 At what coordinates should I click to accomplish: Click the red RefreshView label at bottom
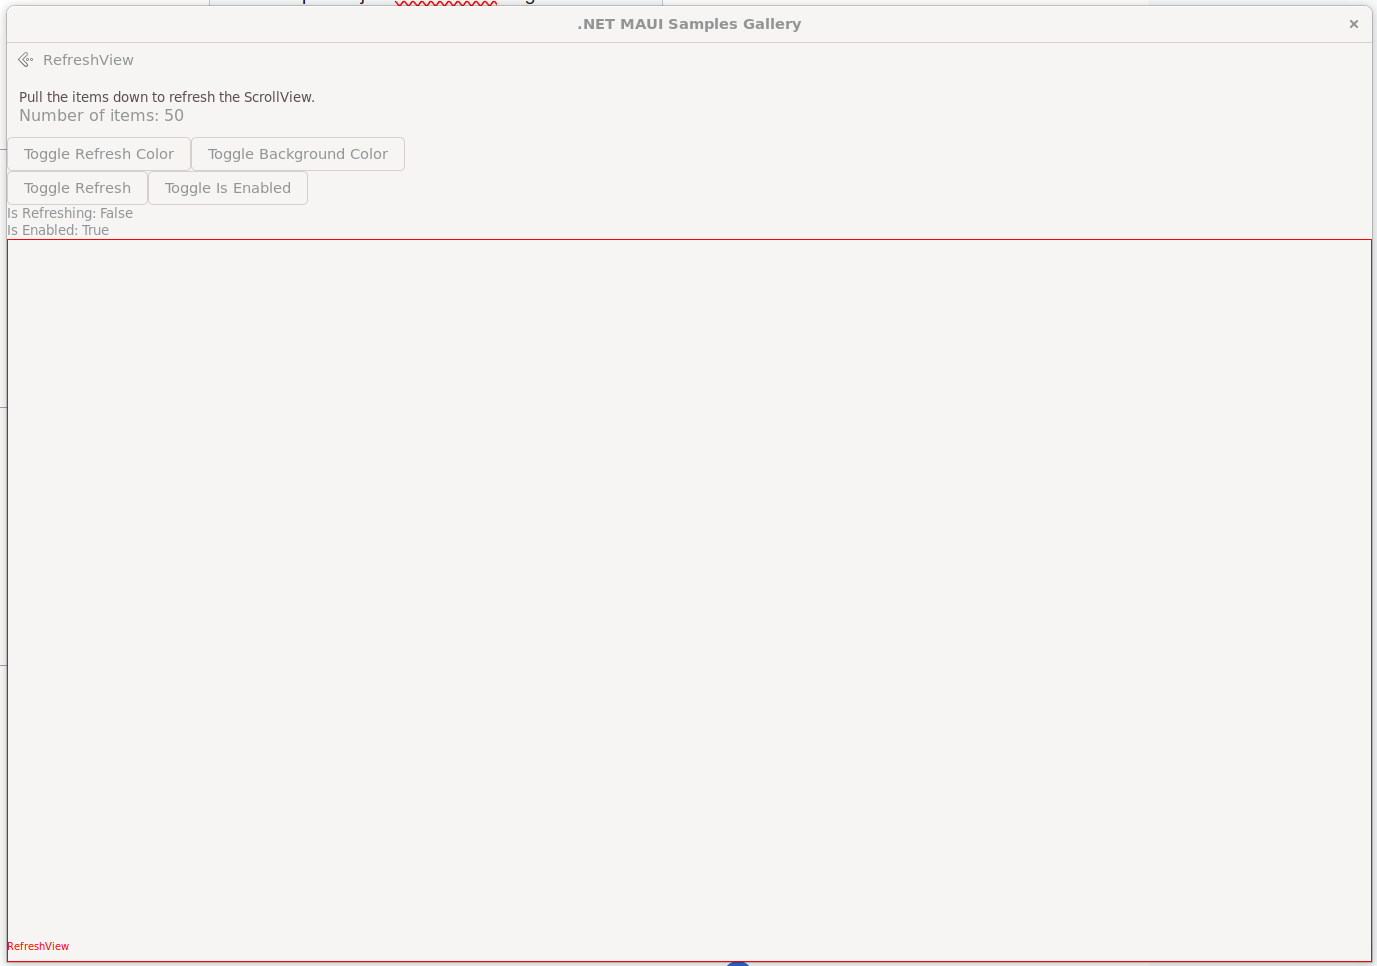[38, 946]
